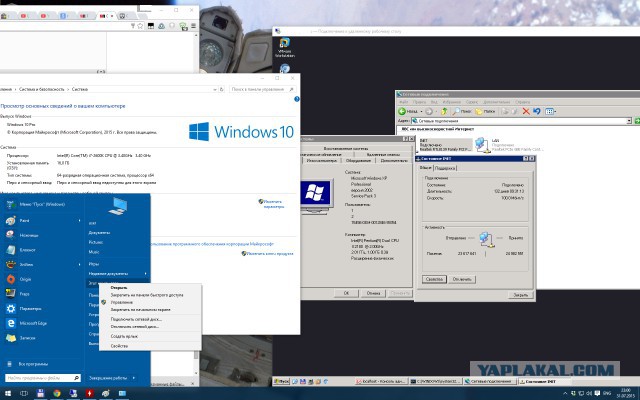Image resolution: width=640 pixels, height=400 pixels.
Task: Click the blue help icon in System window
Action: (x=297, y=99)
